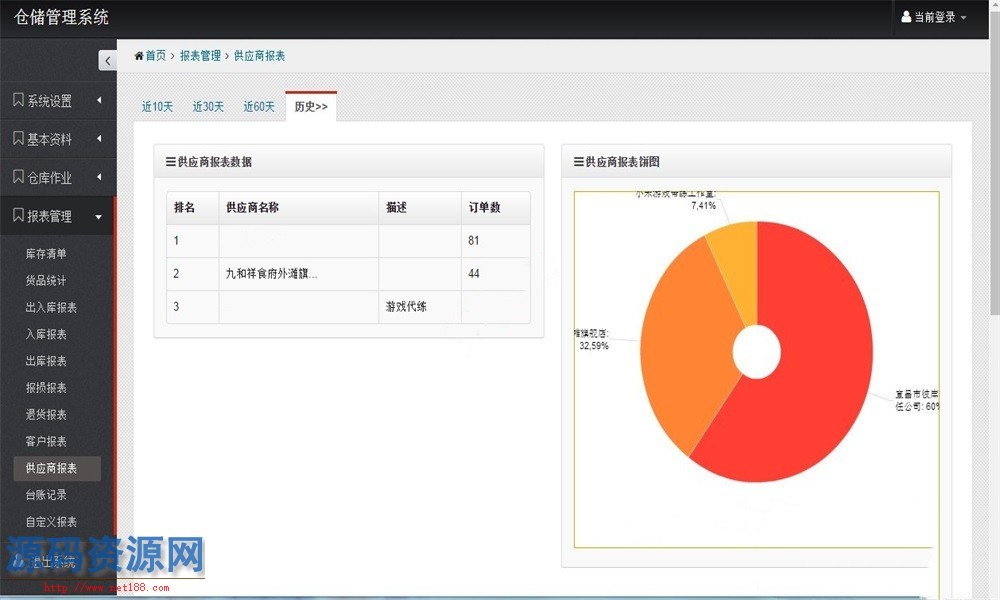This screenshot has height=600, width=1000.
Task: Open the 当前登录 user dropdown
Action: [934, 18]
